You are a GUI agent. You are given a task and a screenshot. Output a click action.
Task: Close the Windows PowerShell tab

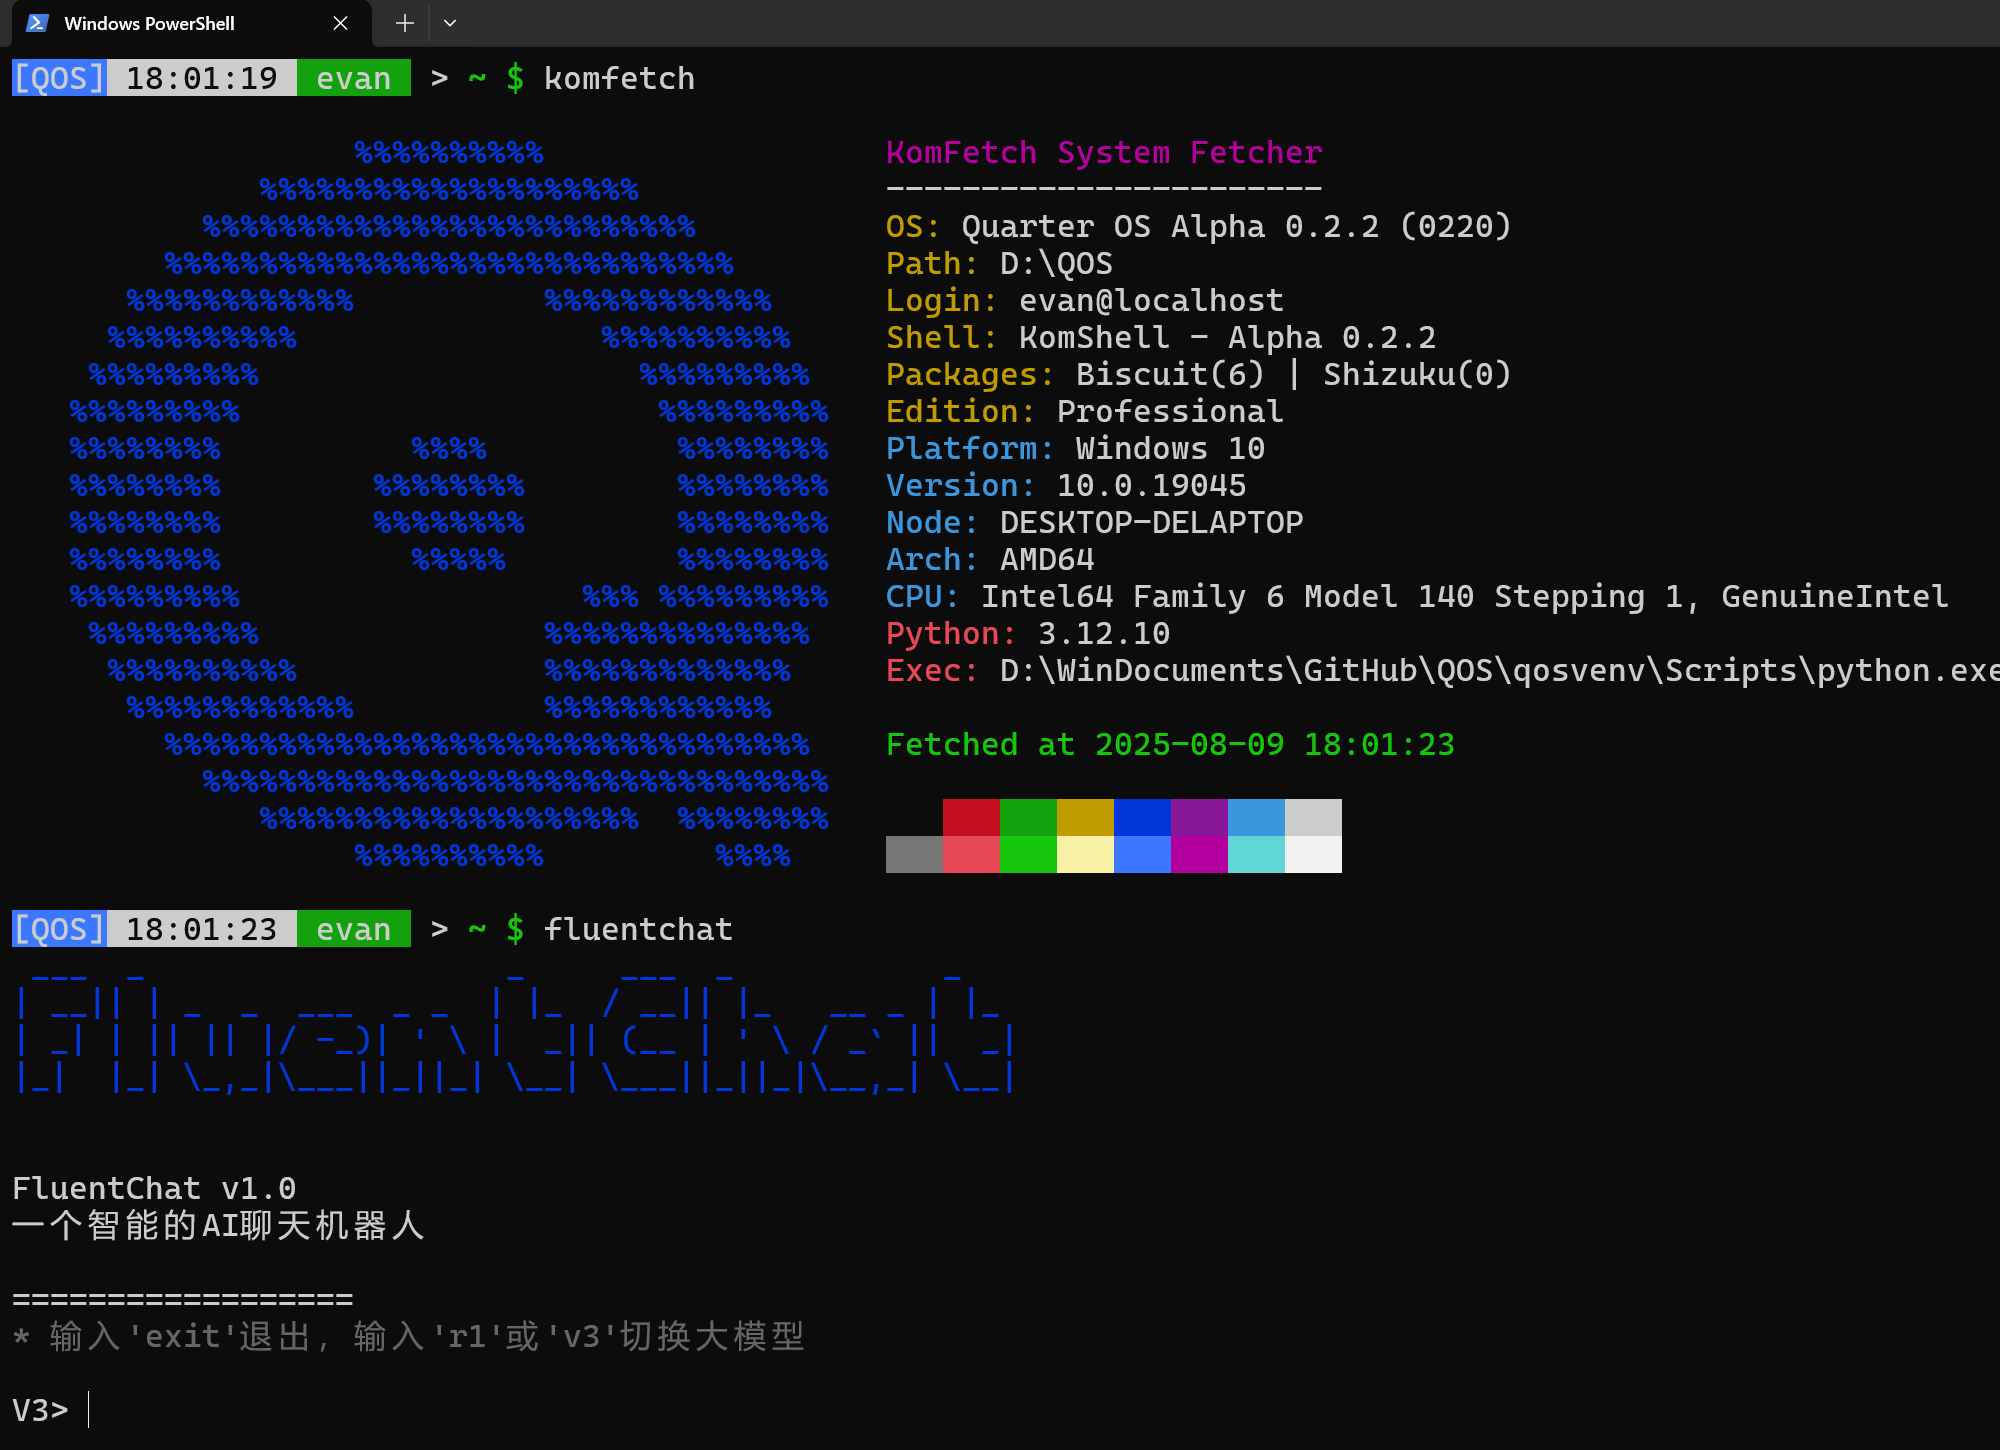(x=340, y=23)
